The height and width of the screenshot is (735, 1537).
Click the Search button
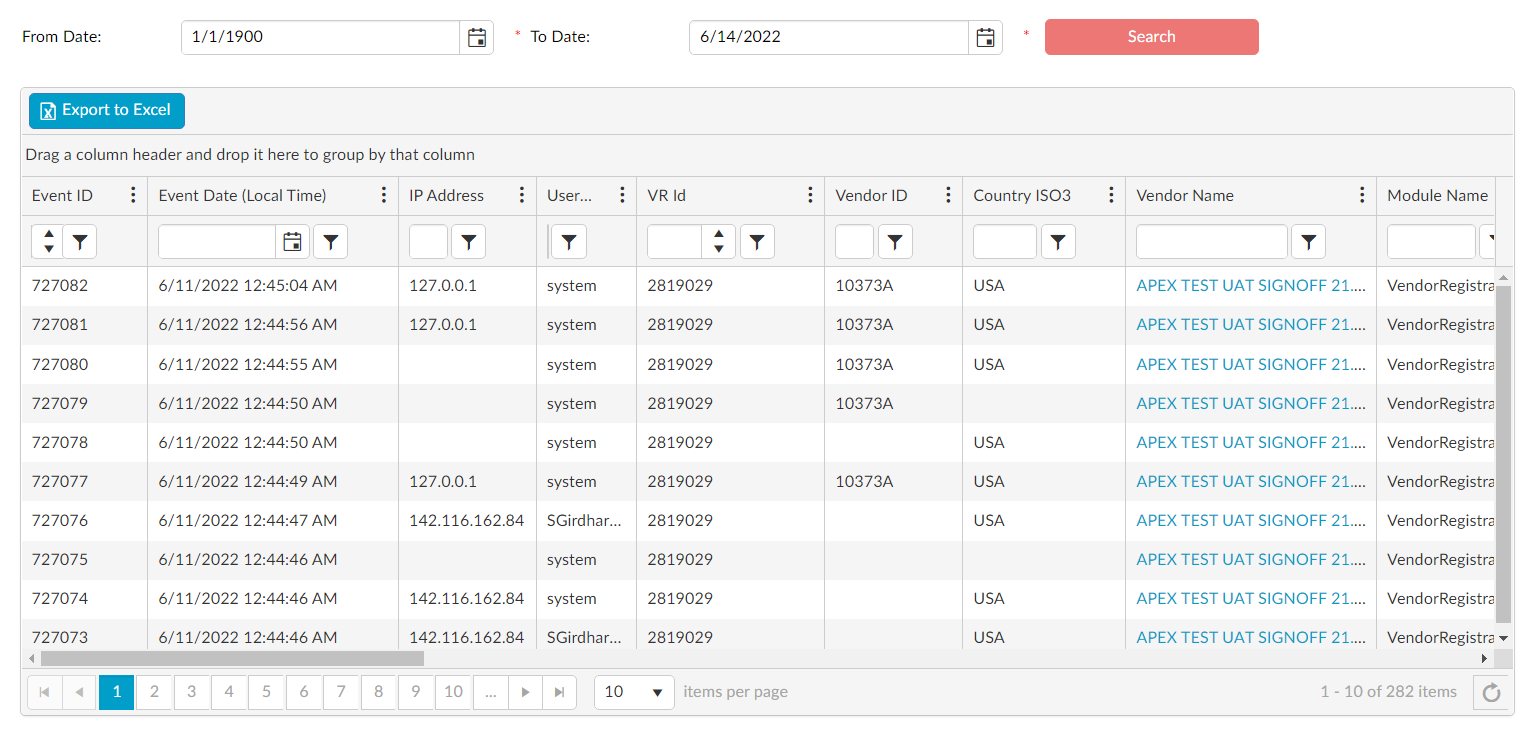(x=1151, y=37)
